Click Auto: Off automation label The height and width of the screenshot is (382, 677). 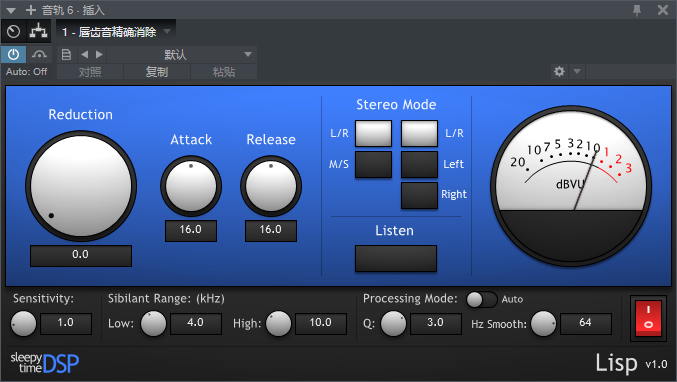tap(26, 72)
